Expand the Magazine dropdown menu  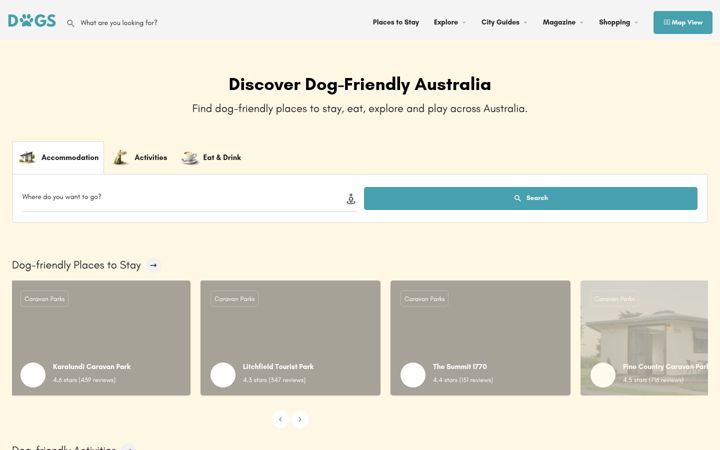[x=563, y=22]
